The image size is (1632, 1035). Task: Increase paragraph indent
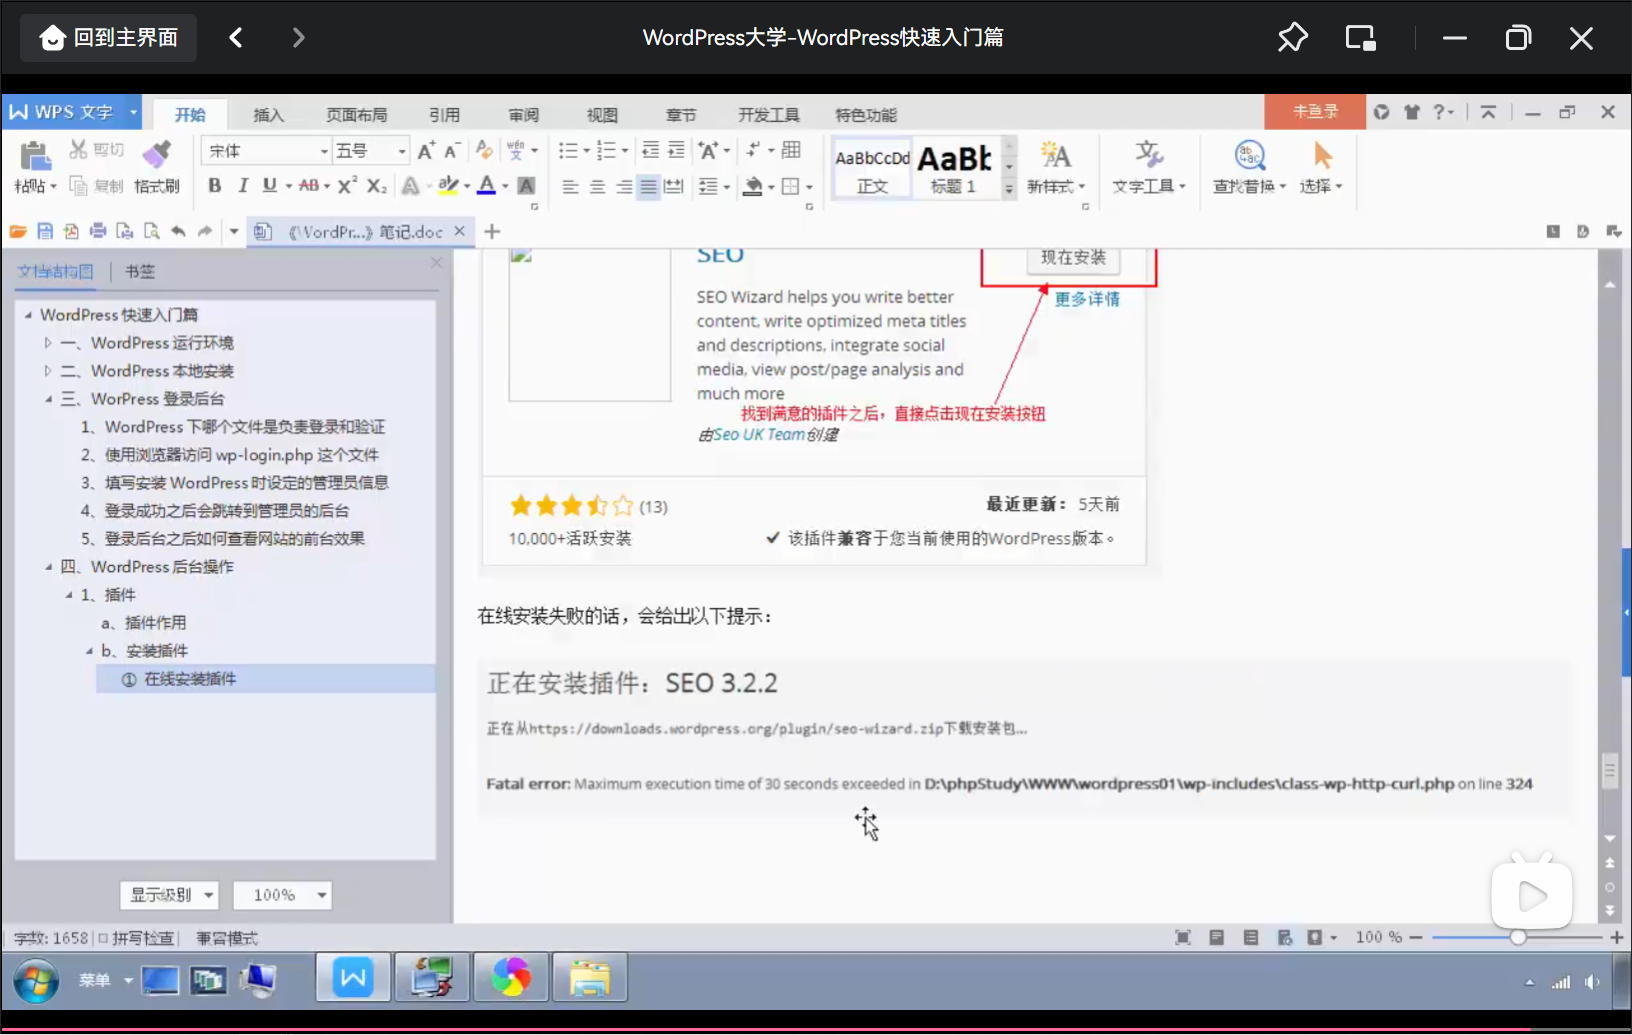[676, 150]
